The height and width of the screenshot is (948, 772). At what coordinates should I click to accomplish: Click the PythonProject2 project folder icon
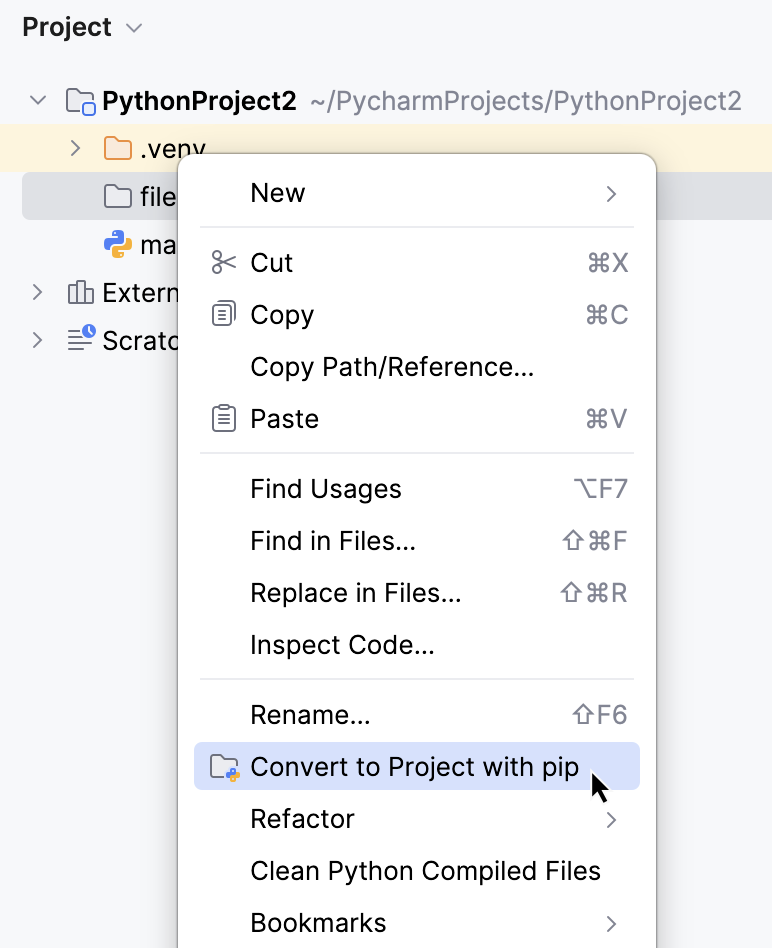[80, 101]
